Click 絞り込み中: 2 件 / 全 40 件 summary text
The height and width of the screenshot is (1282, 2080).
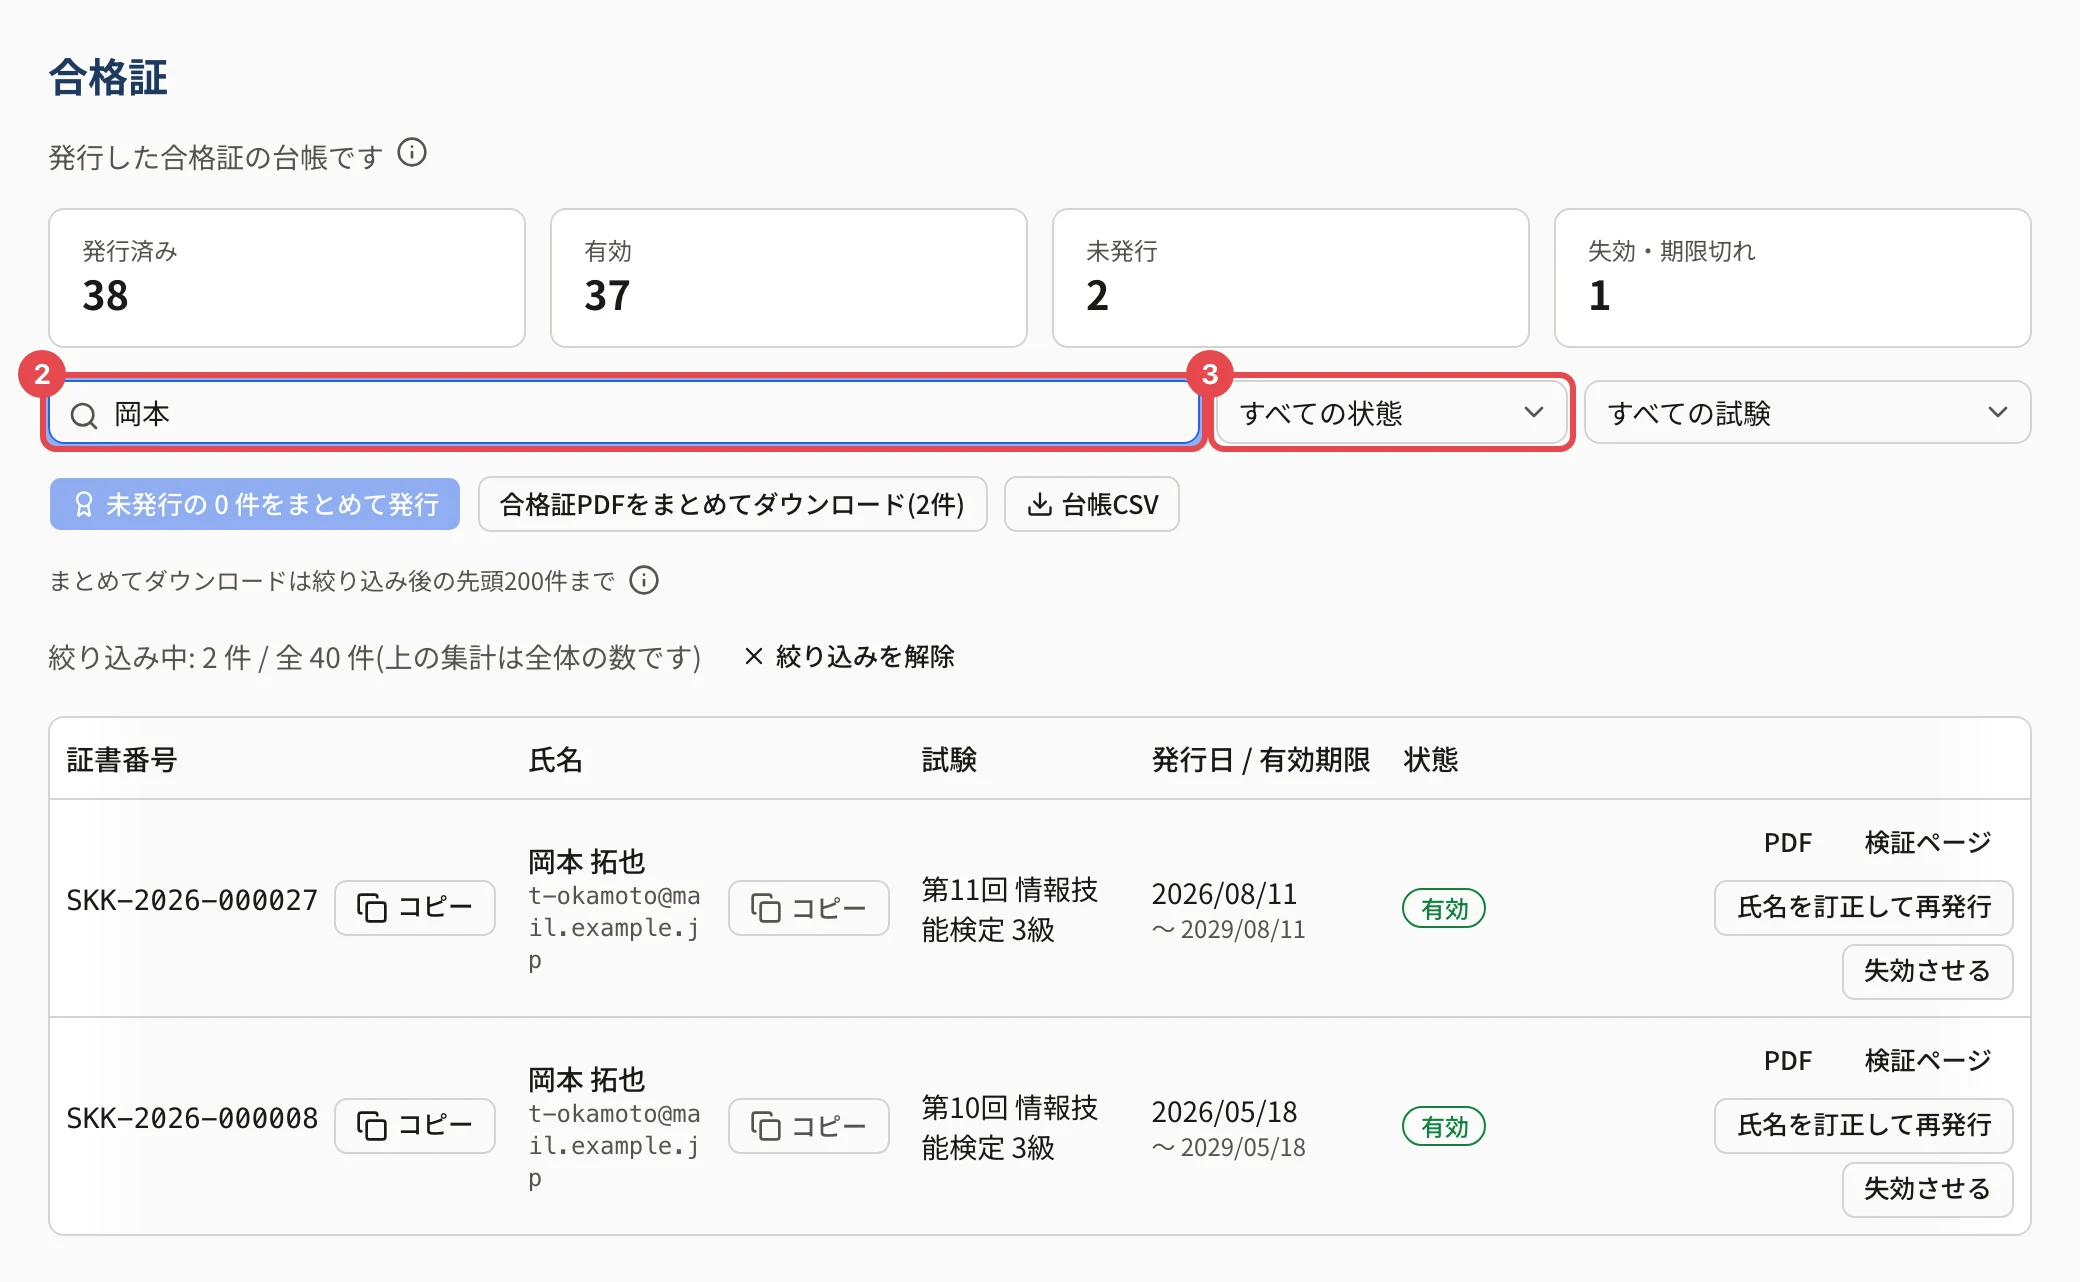click(x=375, y=657)
